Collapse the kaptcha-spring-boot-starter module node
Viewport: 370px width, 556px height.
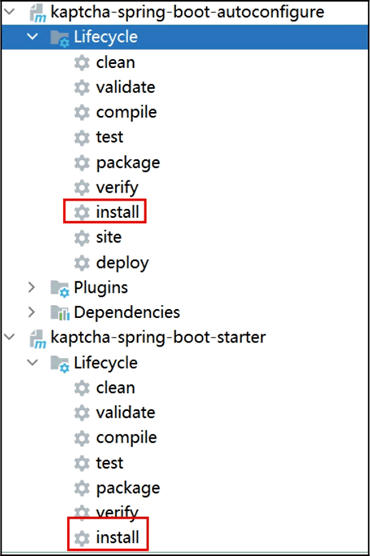click(x=10, y=337)
